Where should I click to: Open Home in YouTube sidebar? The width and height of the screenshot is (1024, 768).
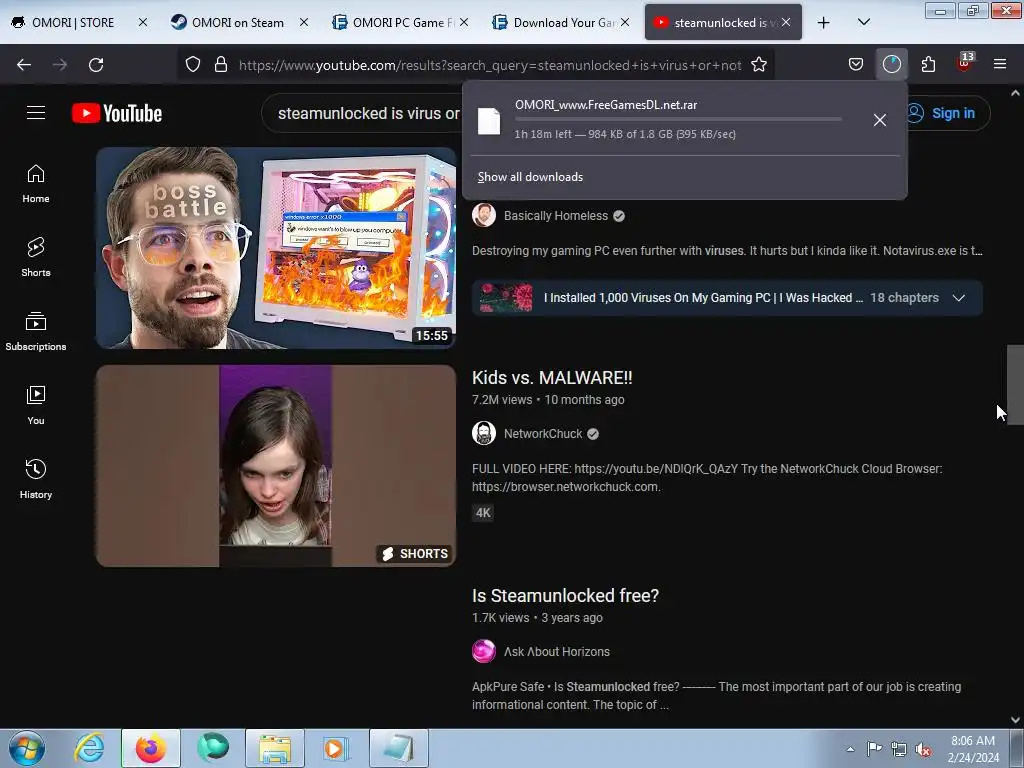tap(36, 184)
